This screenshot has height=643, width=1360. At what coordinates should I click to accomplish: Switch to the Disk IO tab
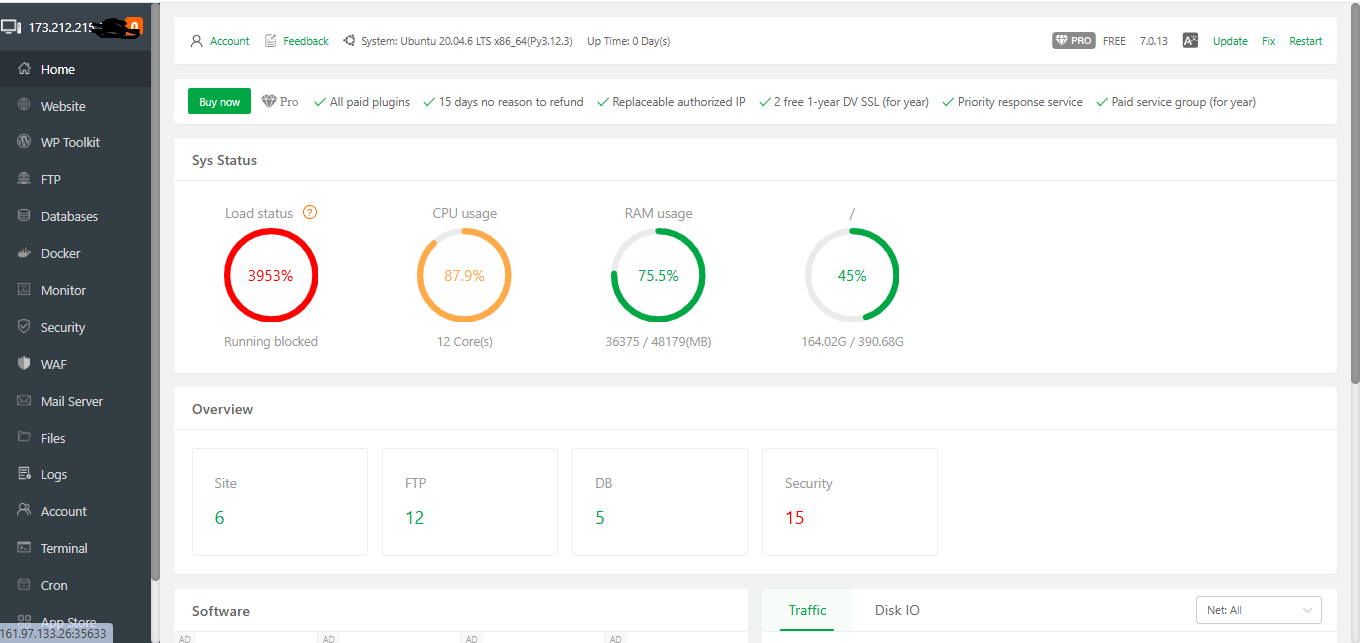pos(897,610)
